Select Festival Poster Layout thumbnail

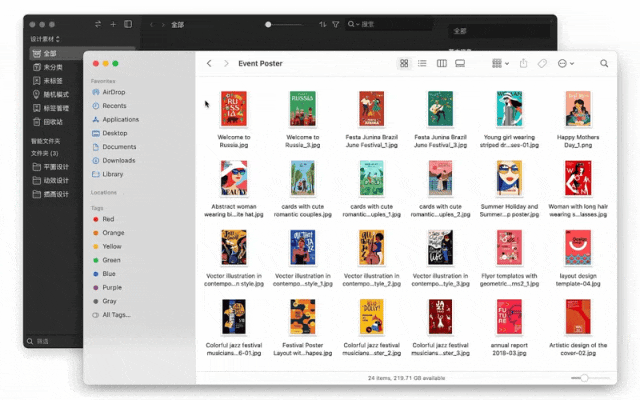pos(302,317)
